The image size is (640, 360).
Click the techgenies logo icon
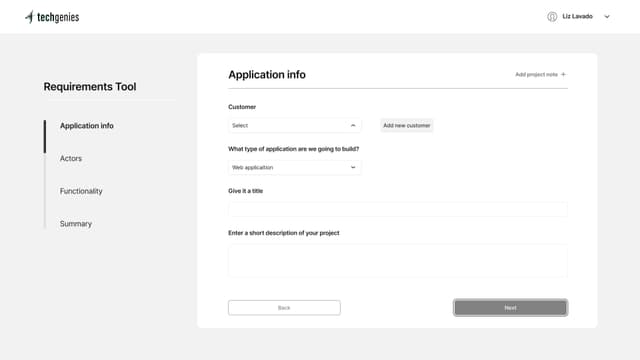[x=29, y=17]
